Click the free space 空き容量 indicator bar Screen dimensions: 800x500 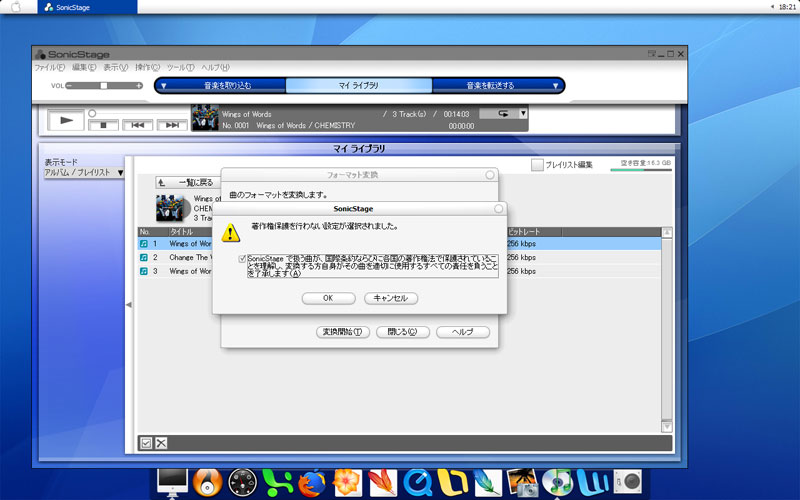(x=641, y=170)
